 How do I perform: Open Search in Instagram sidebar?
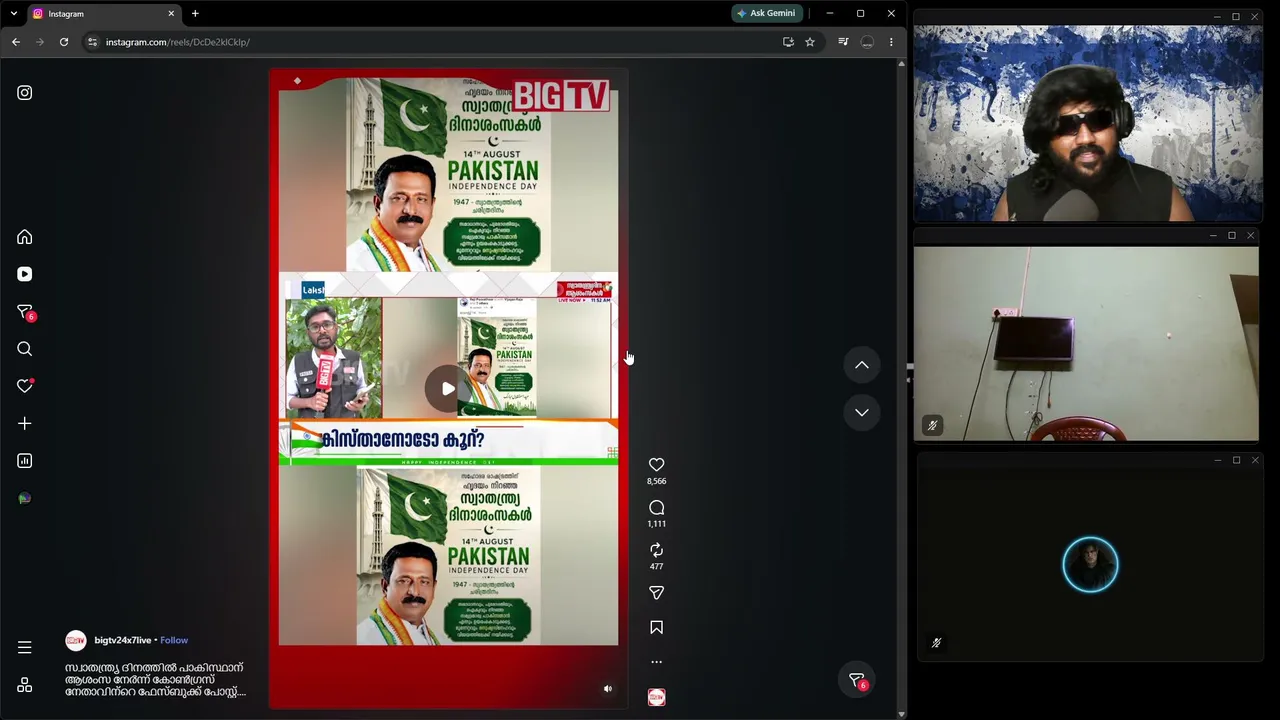[25, 349]
